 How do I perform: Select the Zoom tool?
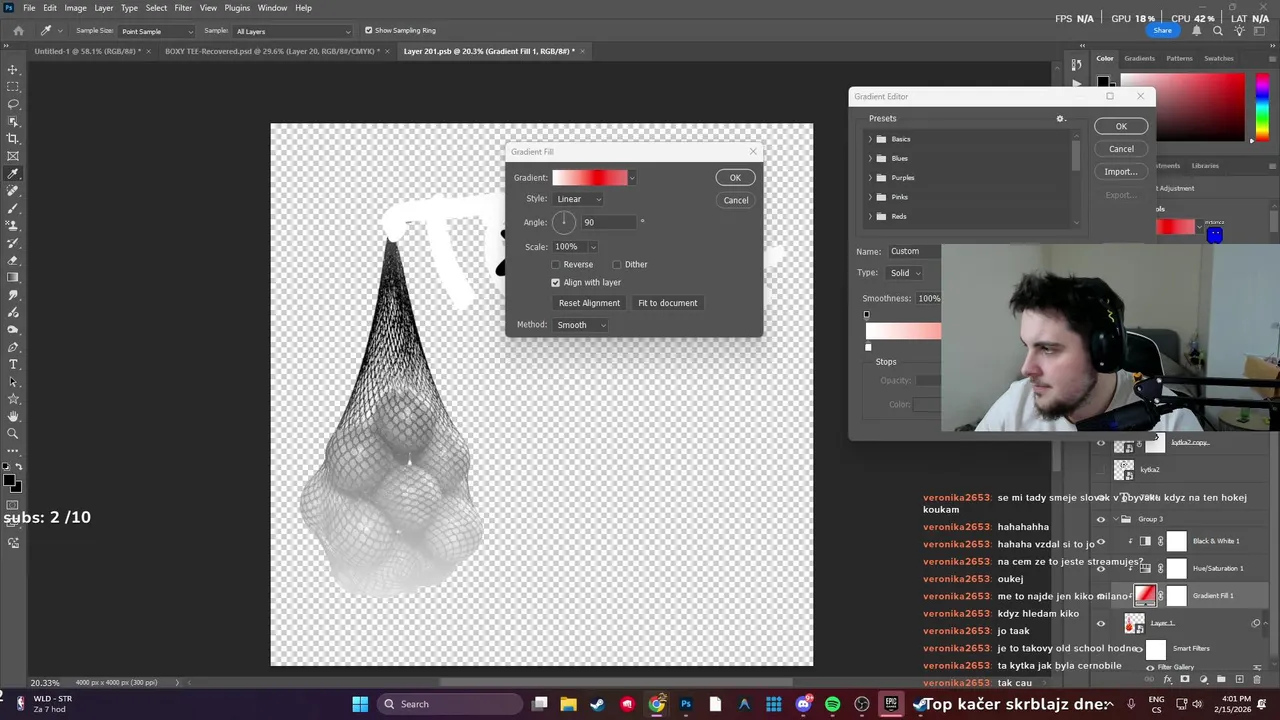[x=13, y=434]
